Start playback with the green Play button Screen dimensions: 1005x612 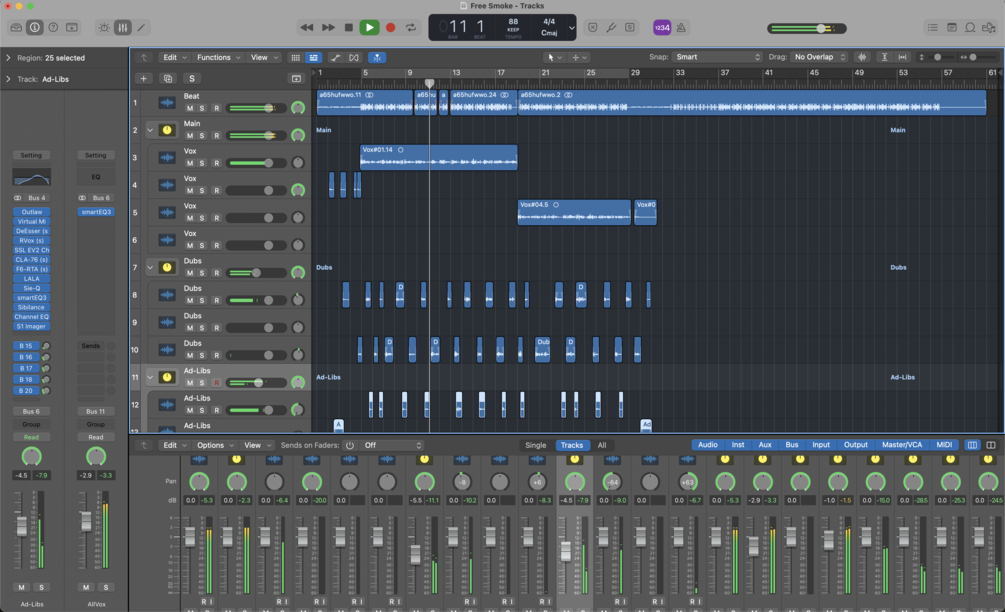tap(369, 28)
